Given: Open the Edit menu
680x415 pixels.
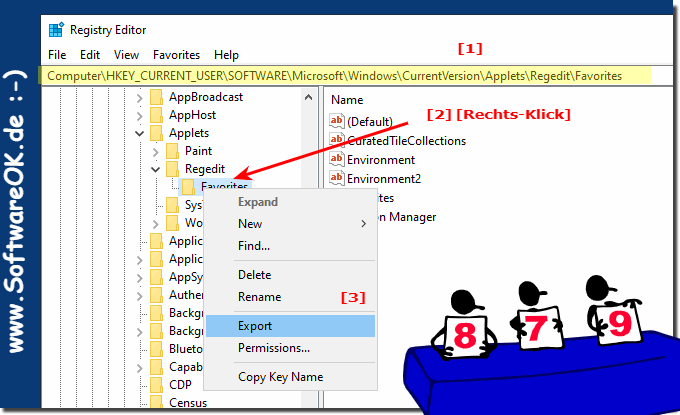Looking at the screenshot, I should coord(90,55).
